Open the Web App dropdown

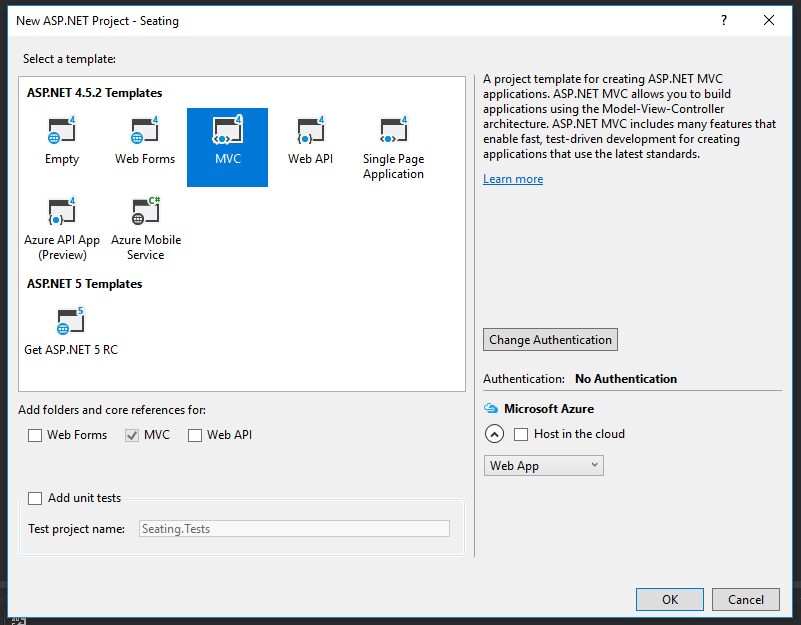coord(544,466)
